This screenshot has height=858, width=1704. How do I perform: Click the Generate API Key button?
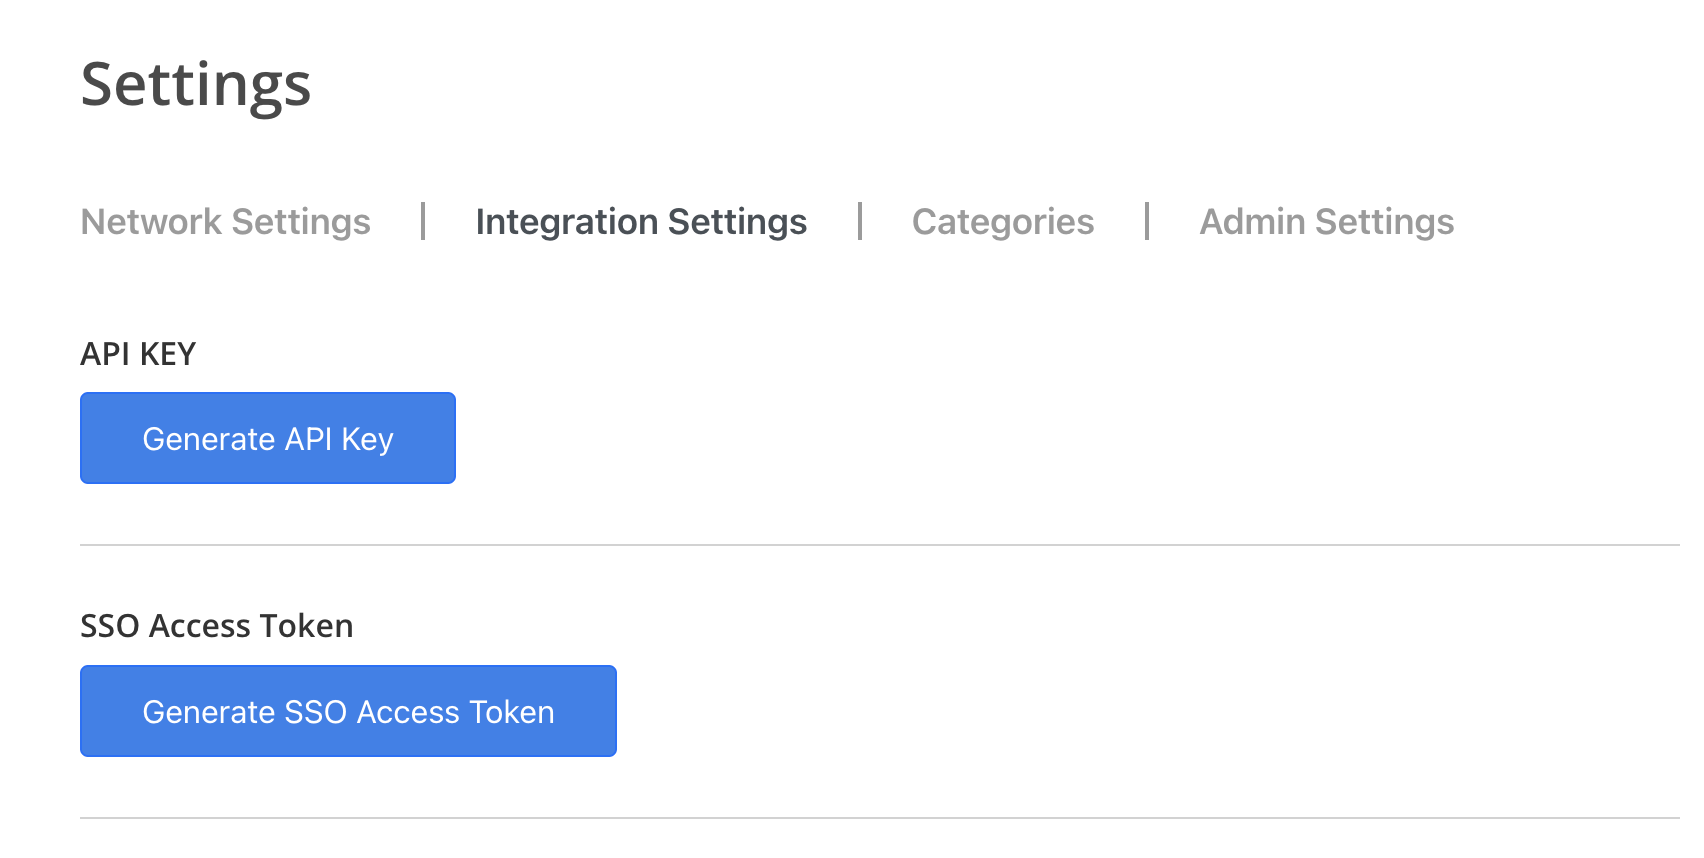[268, 438]
